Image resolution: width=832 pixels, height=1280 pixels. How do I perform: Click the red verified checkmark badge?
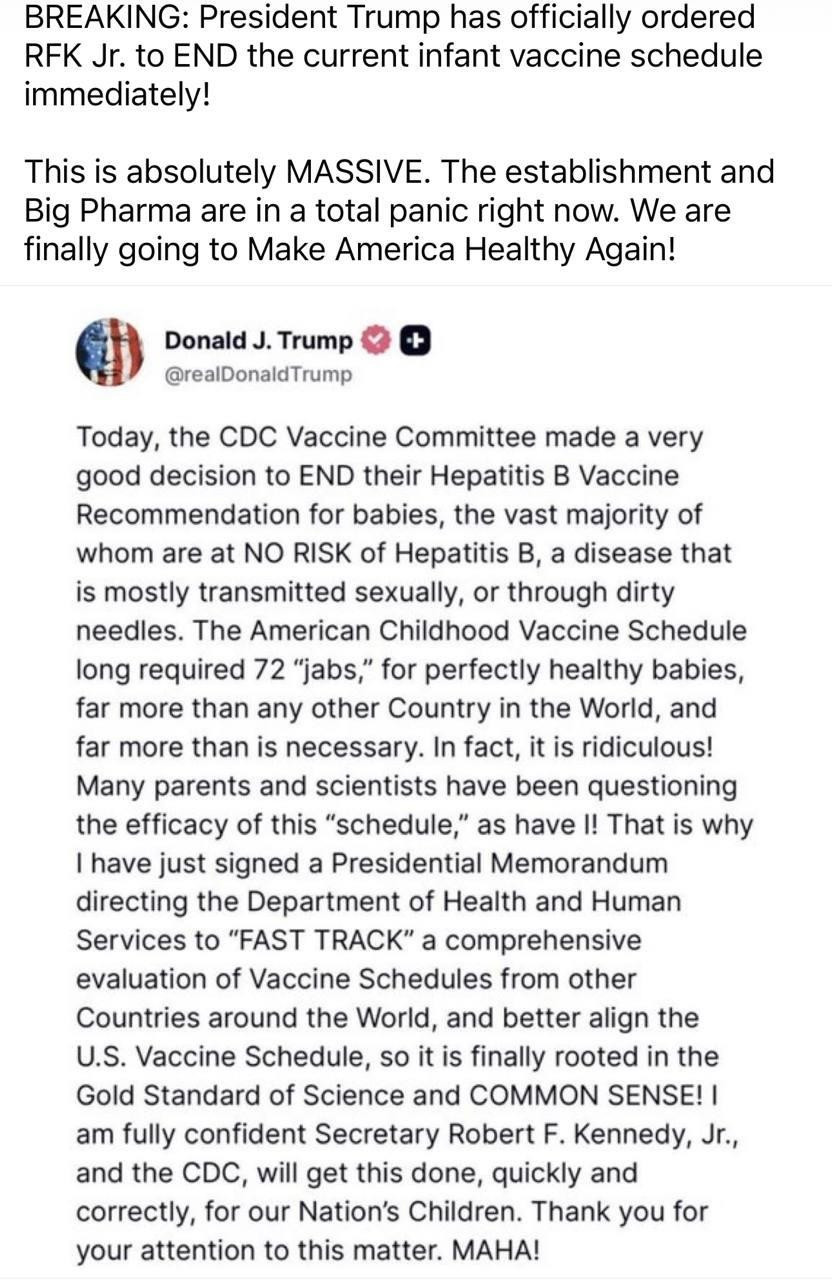point(375,342)
